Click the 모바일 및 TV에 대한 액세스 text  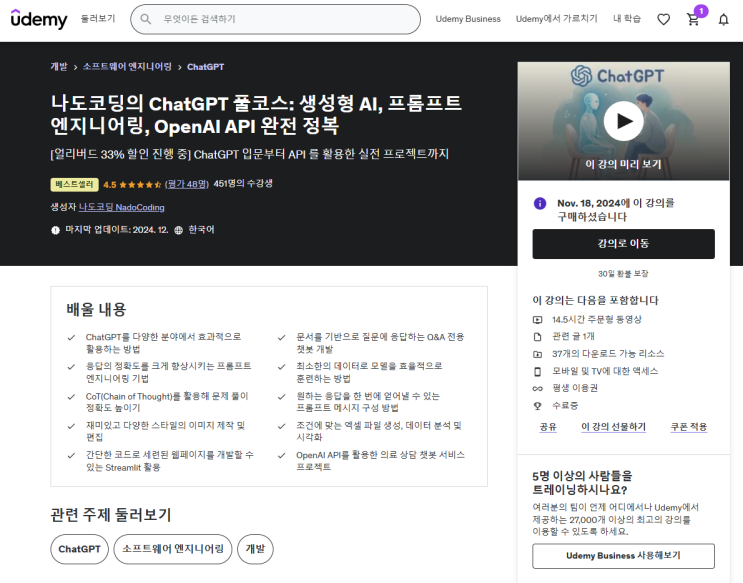605,371
